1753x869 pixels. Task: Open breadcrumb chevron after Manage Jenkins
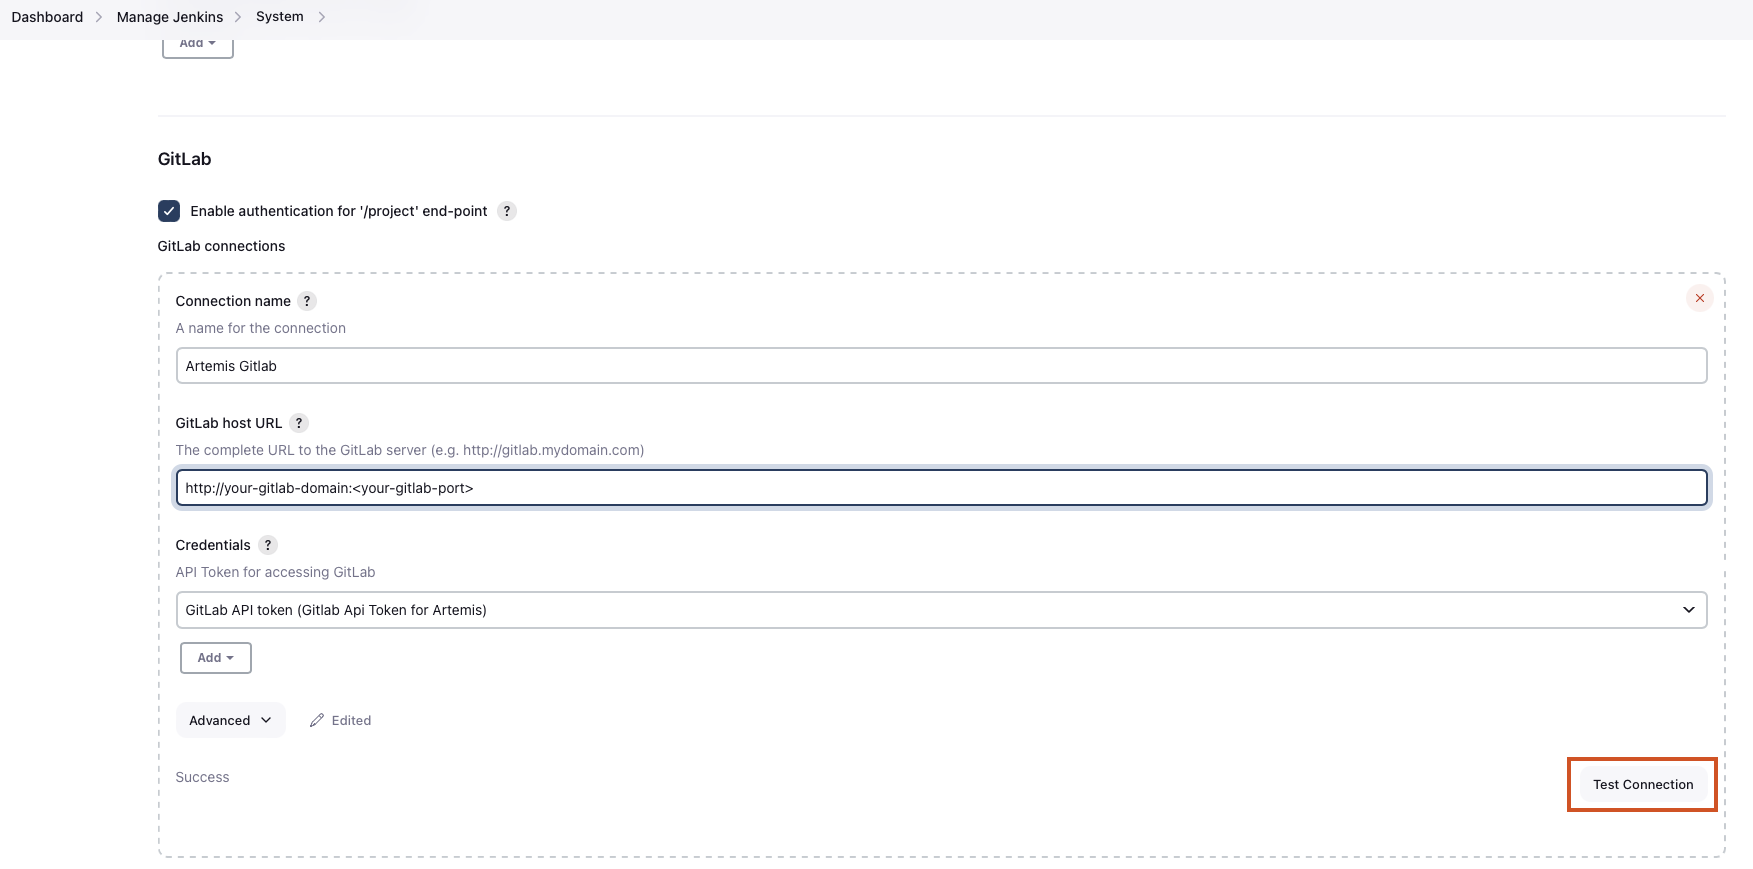[238, 17]
